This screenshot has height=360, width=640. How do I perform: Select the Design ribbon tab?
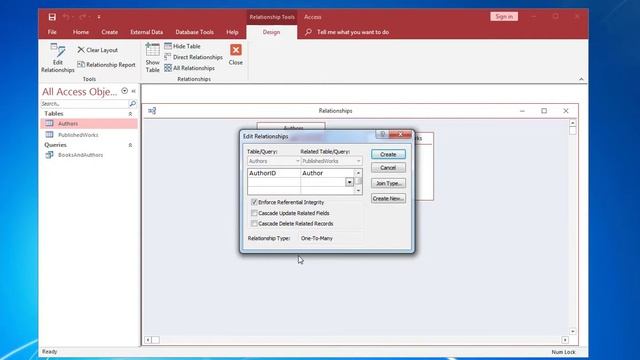tap(271, 32)
